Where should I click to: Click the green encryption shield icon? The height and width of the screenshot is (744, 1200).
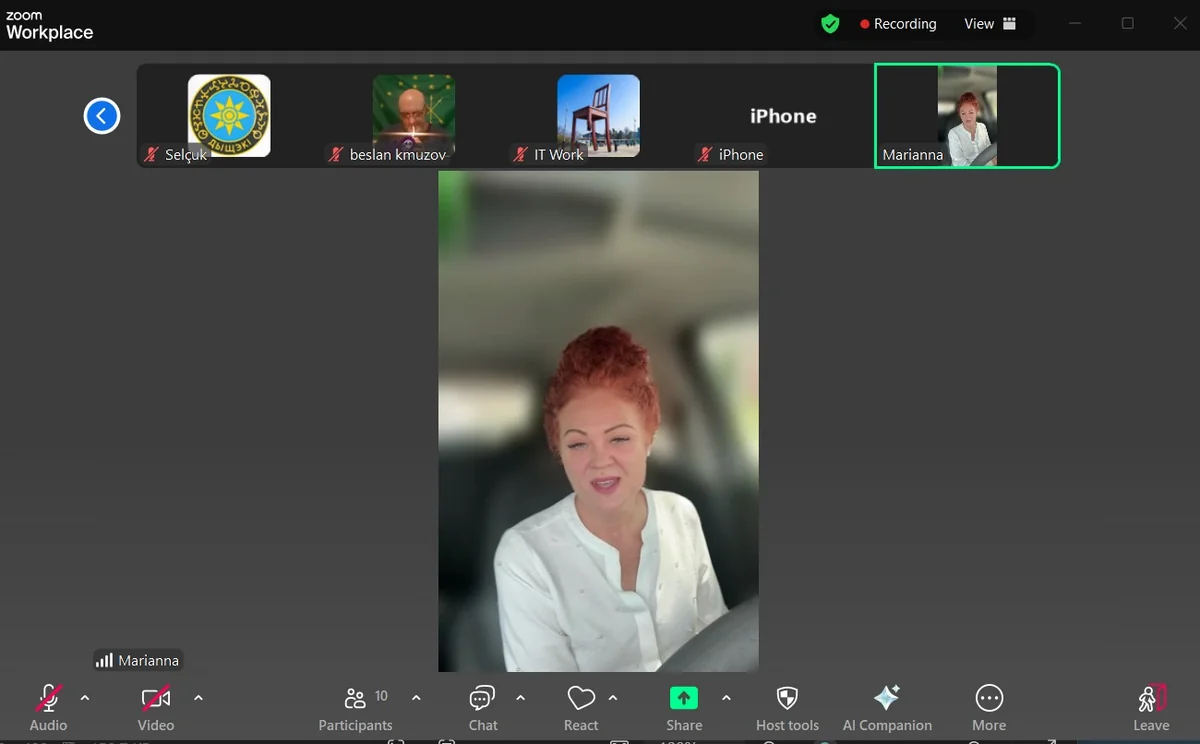tap(830, 24)
